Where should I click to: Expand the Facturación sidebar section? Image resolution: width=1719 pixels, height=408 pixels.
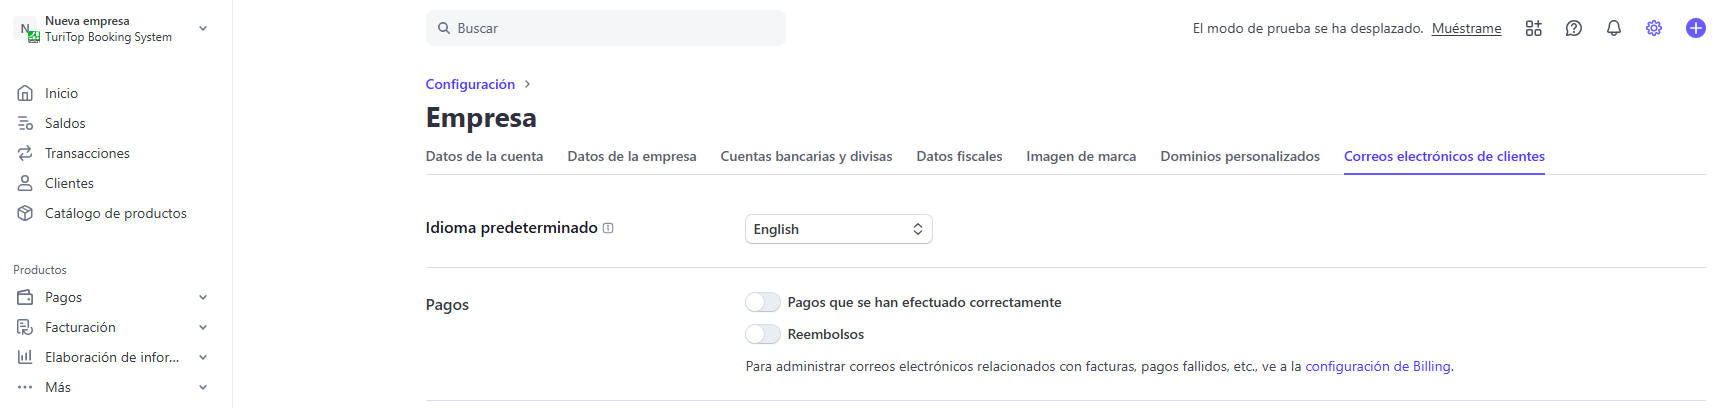[203, 327]
